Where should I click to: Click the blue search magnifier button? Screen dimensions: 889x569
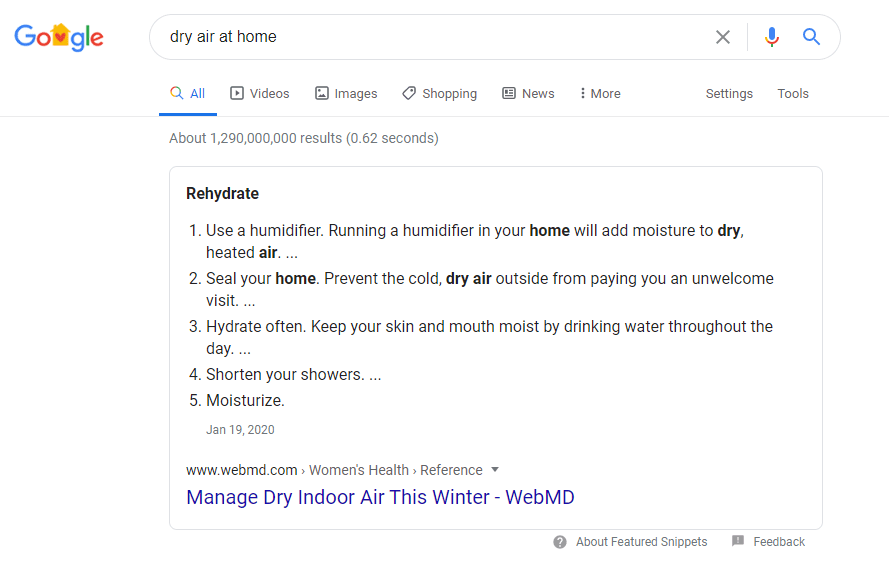tap(811, 37)
